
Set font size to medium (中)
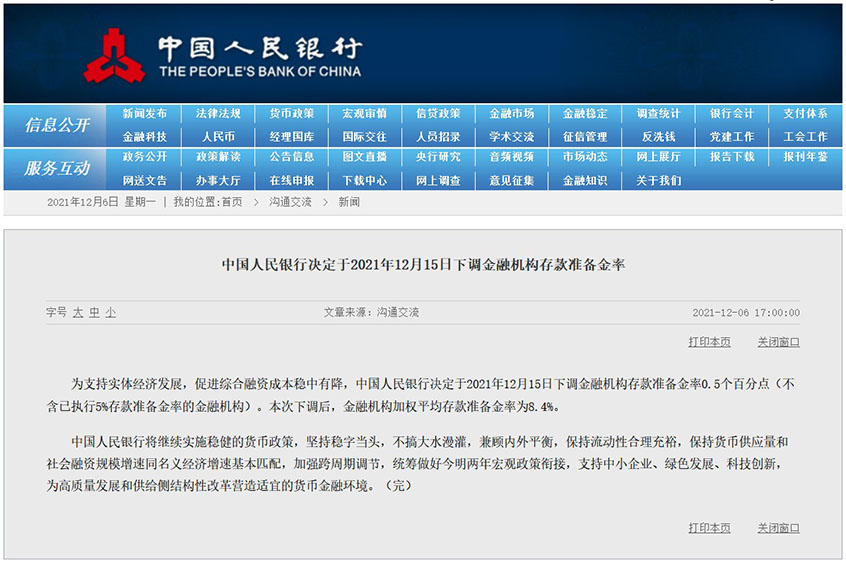click(x=94, y=312)
